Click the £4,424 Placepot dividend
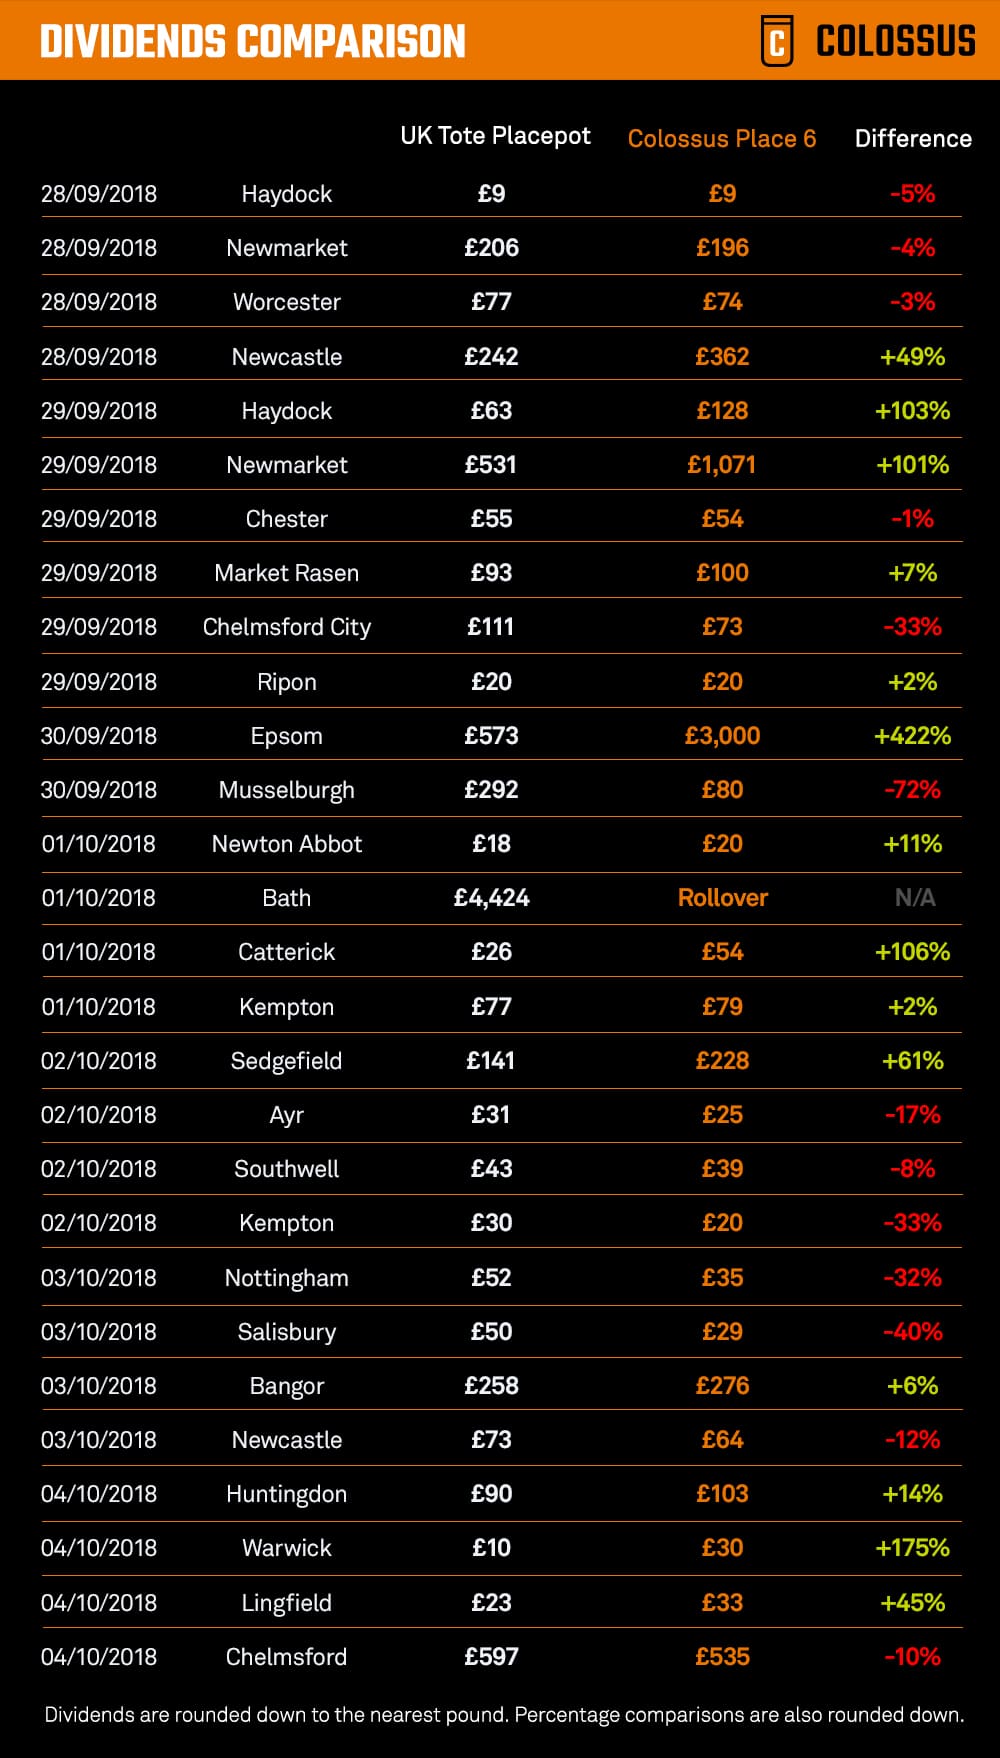The width and height of the screenshot is (1000, 1758). click(491, 898)
